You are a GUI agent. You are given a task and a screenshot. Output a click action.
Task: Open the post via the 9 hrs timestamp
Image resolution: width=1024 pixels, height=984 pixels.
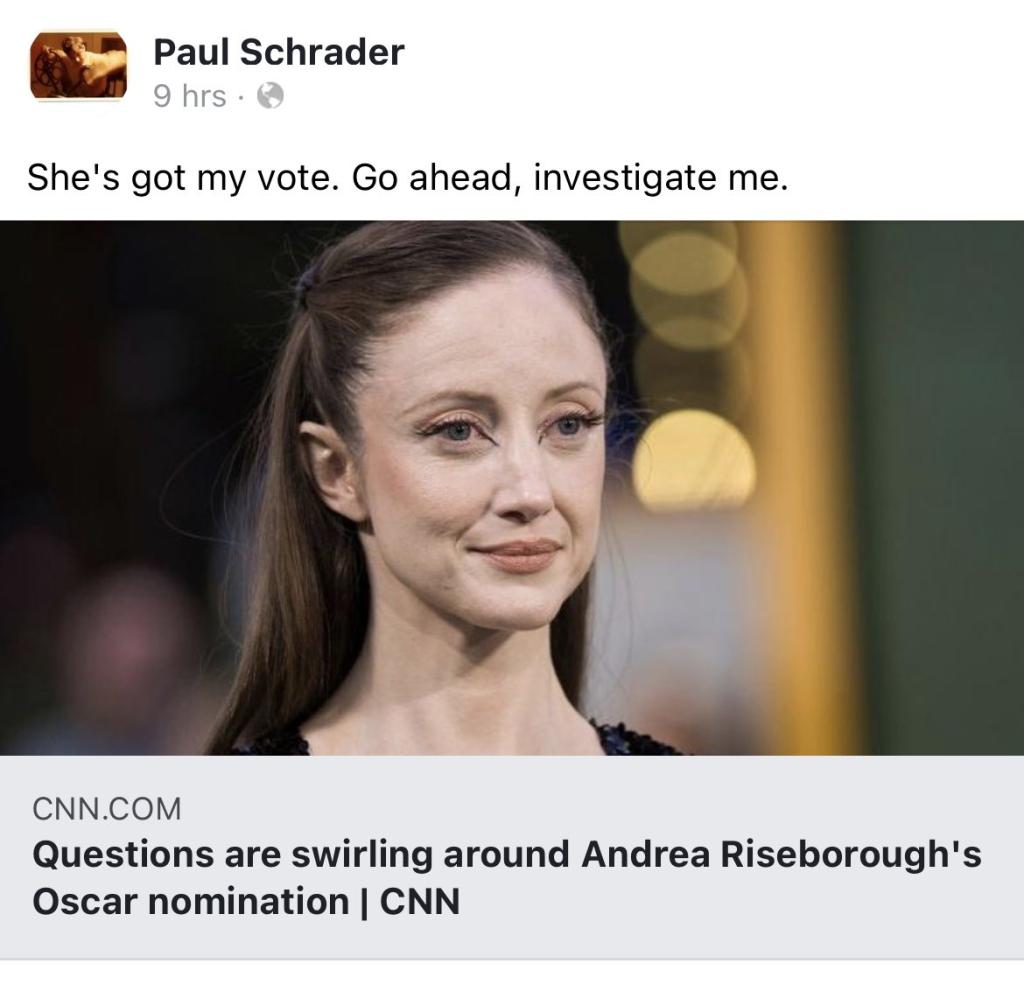pos(190,97)
